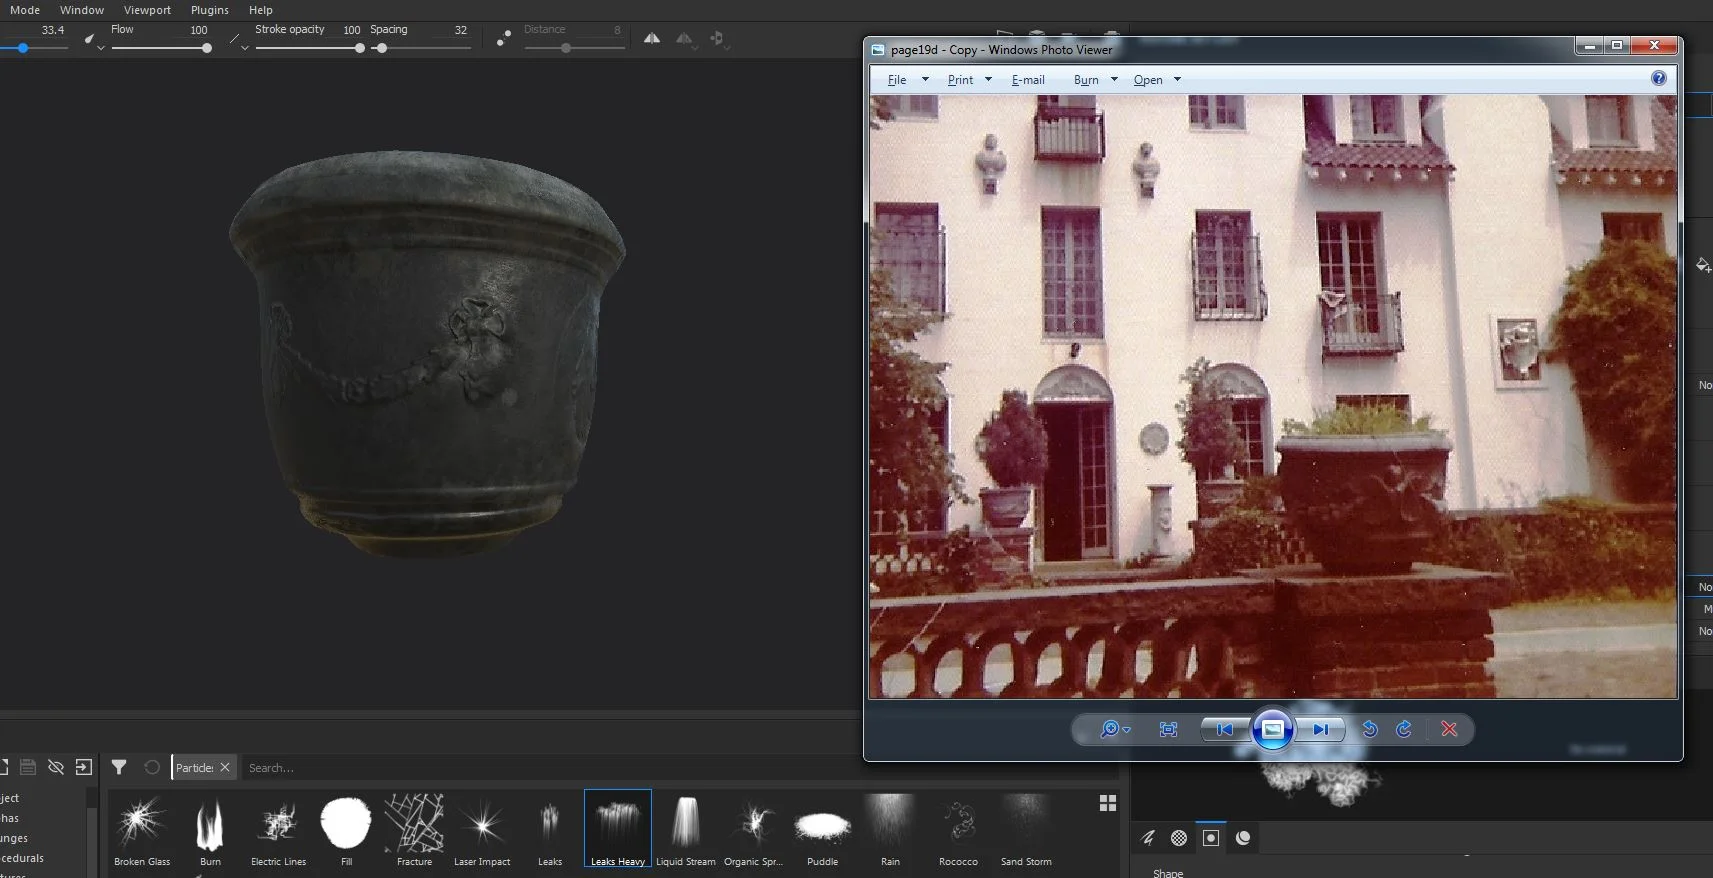Adjust the brush size slider at 33.4

[x=34, y=48]
